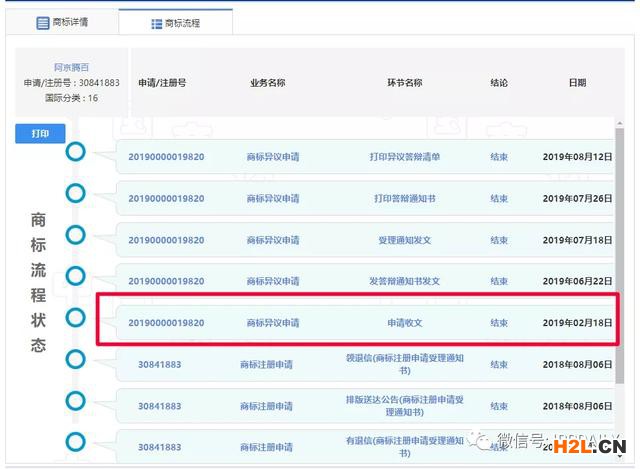Select timeline circle for 打印答辩通知书 row
This screenshot has height=469, width=640.
(x=75, y=193)
